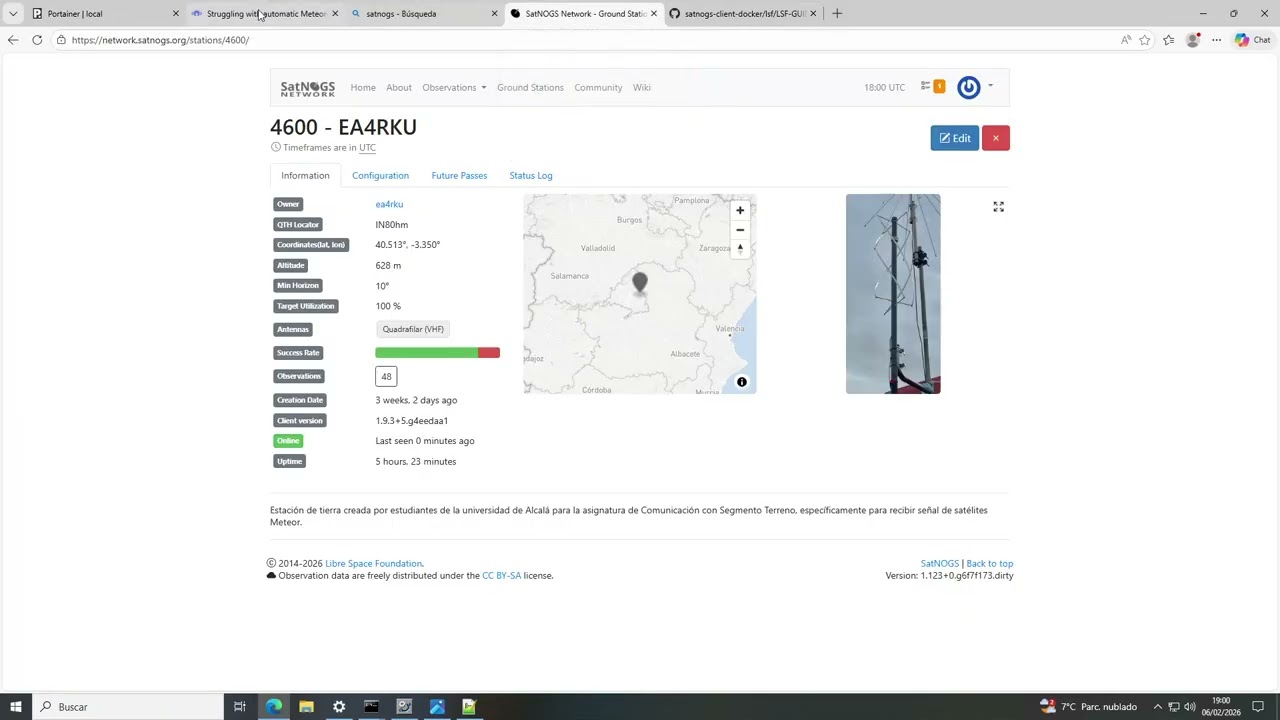Open the Ground Stations page
This screenshot has width=1280, height=720.
click(530, 88)
